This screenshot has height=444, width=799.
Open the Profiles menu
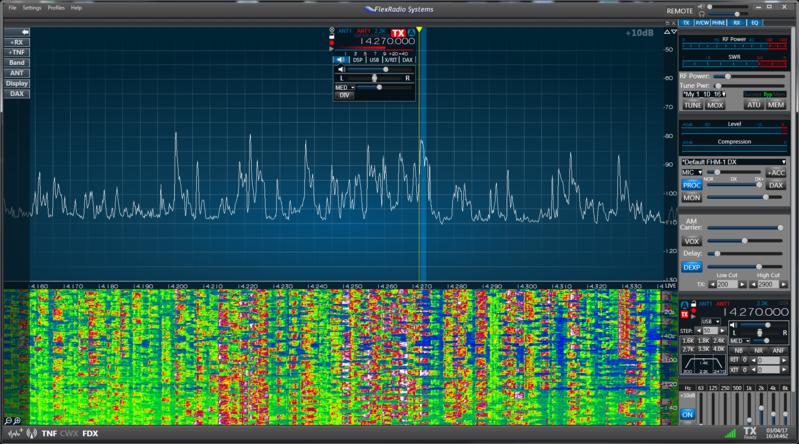(x=56, y=8)
